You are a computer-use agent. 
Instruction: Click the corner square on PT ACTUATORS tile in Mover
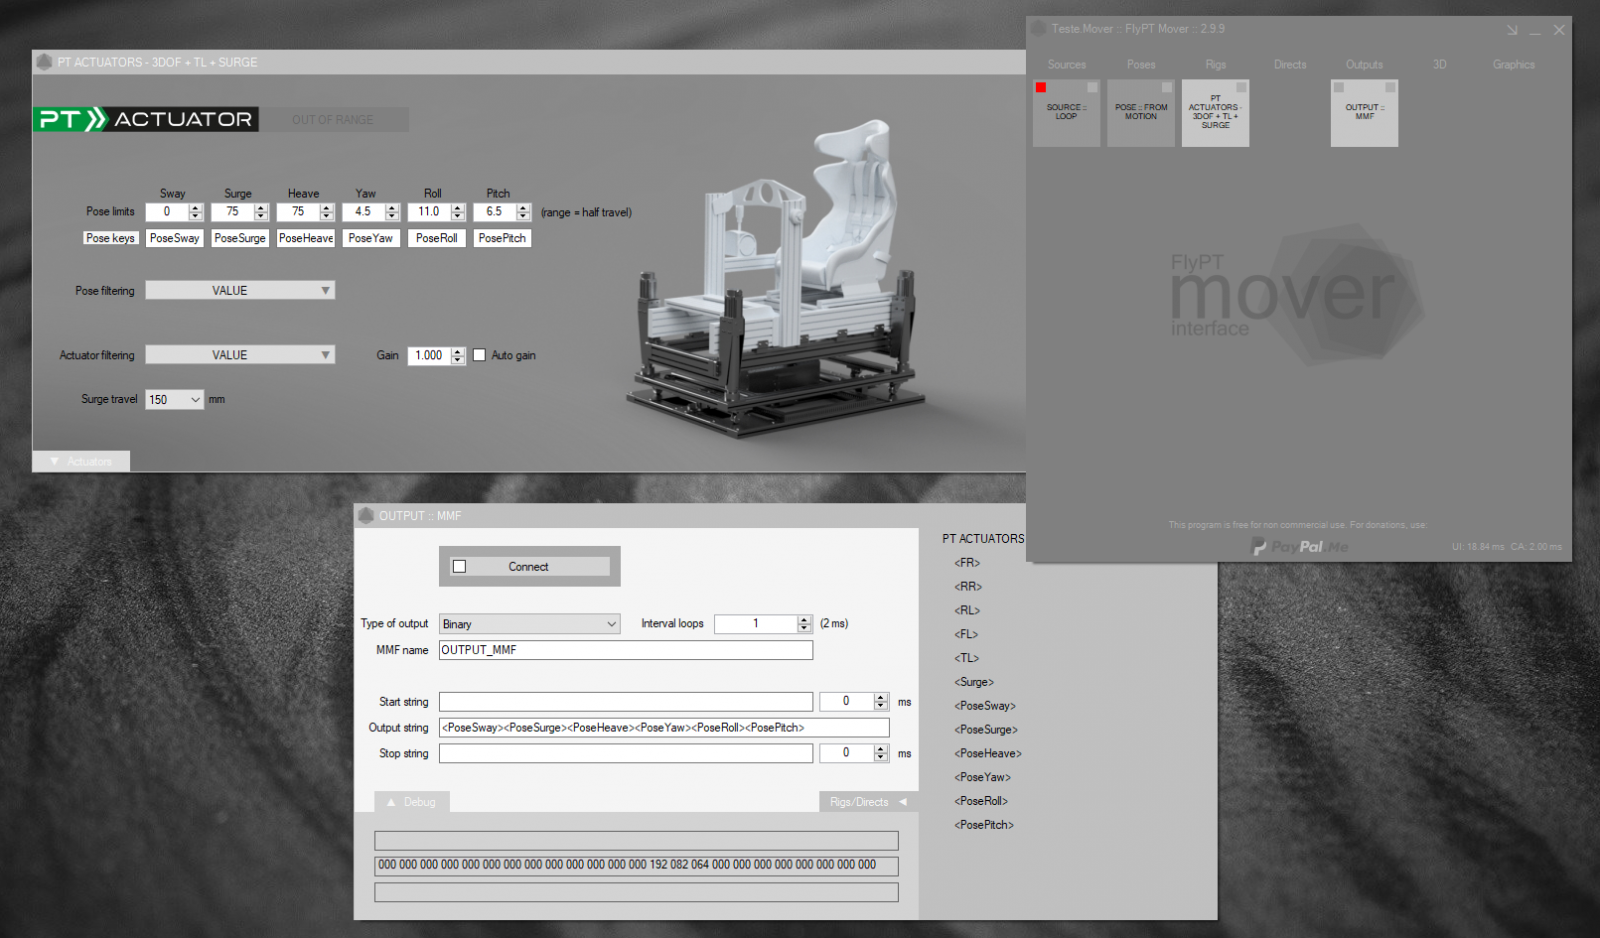point(1241,87)
